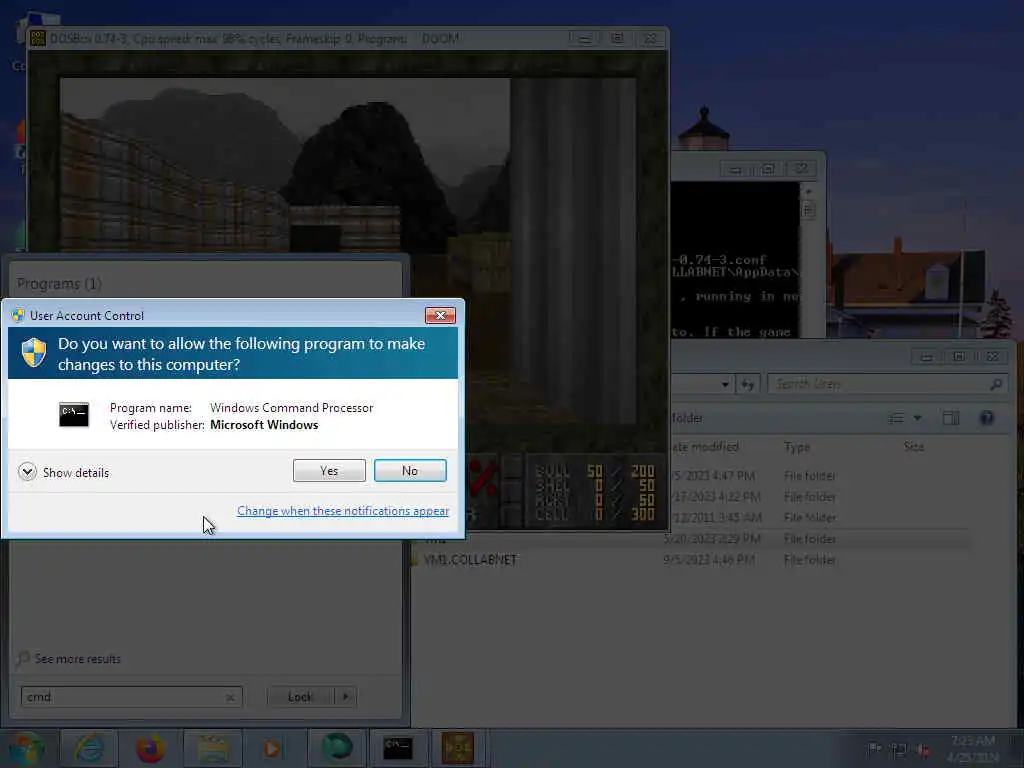
Task: Toggle the preview pane button in Explorer
Action: pos(951,418)
